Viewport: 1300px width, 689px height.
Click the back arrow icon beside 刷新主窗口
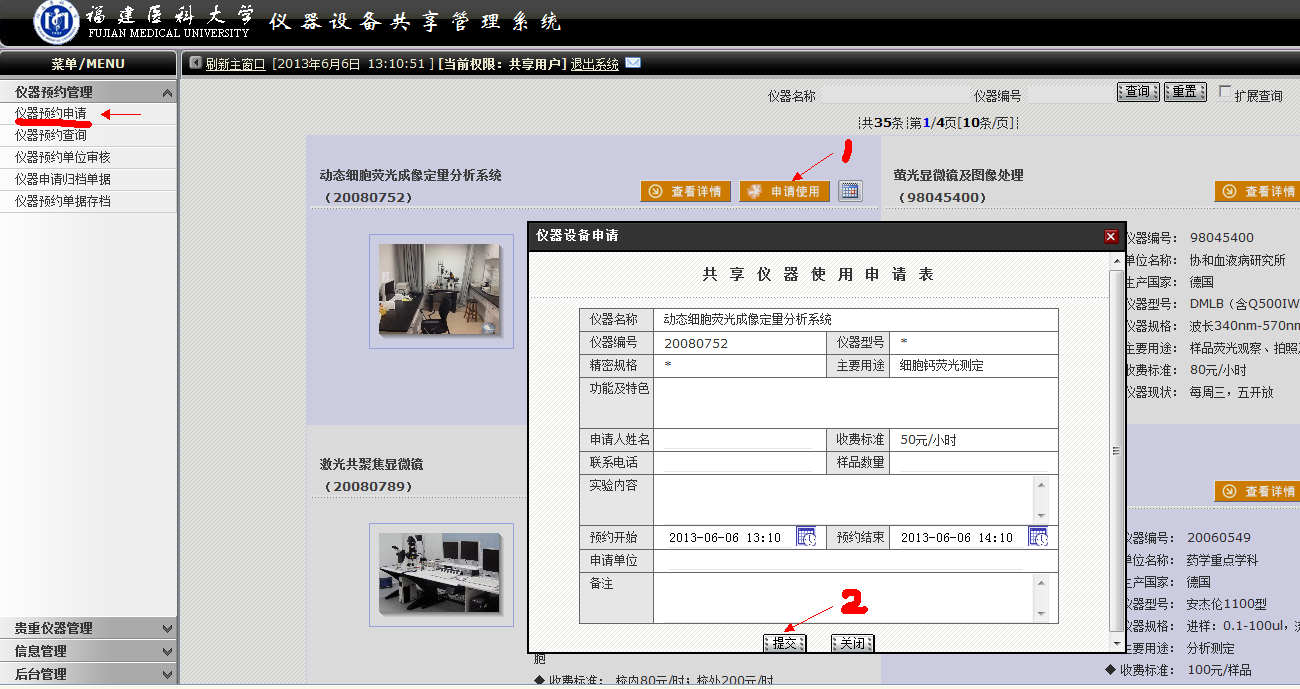coord(195,63)
